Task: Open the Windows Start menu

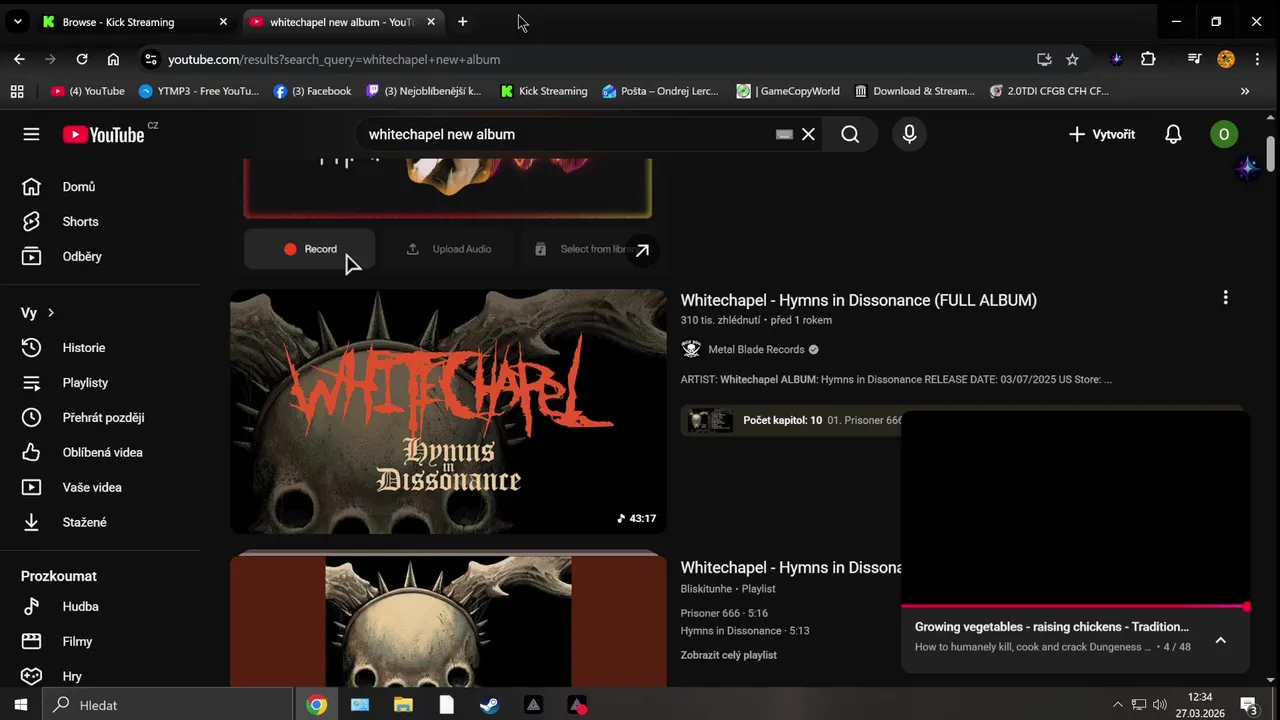Action: tap(20, 705)
